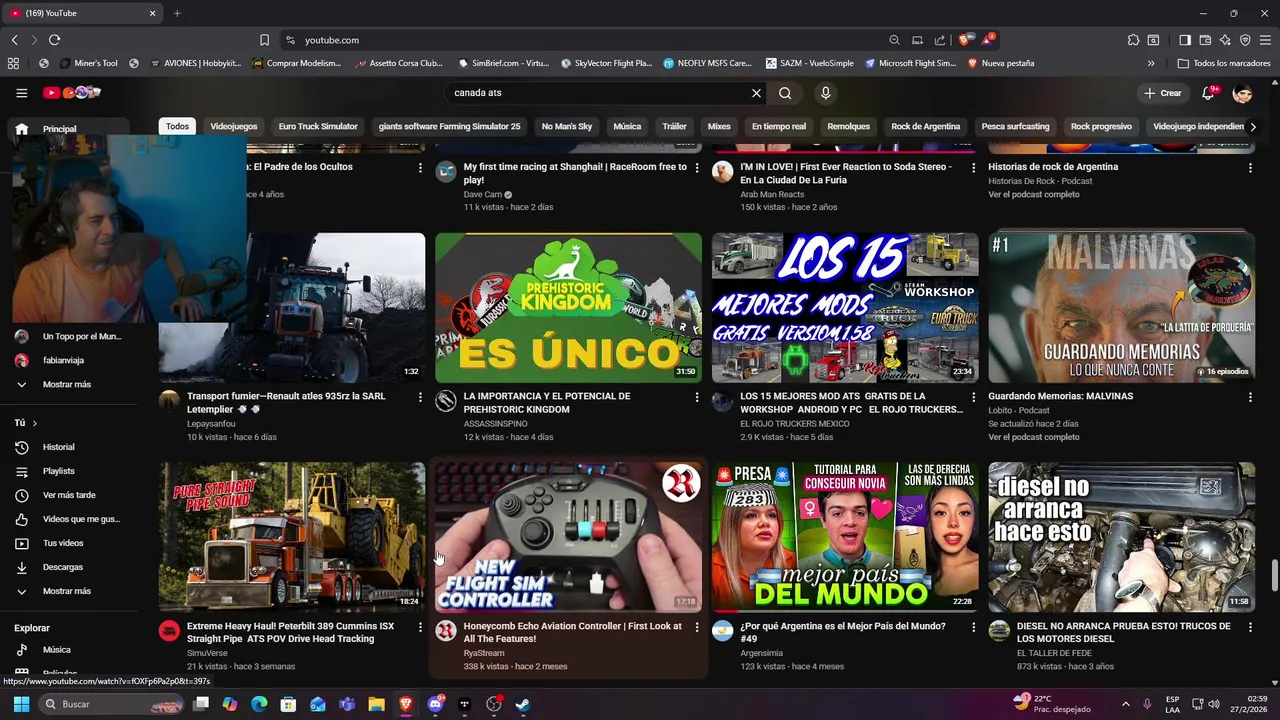Select the Todos filter chip
The image size is (1280, 720).
[x=177, y=127]
